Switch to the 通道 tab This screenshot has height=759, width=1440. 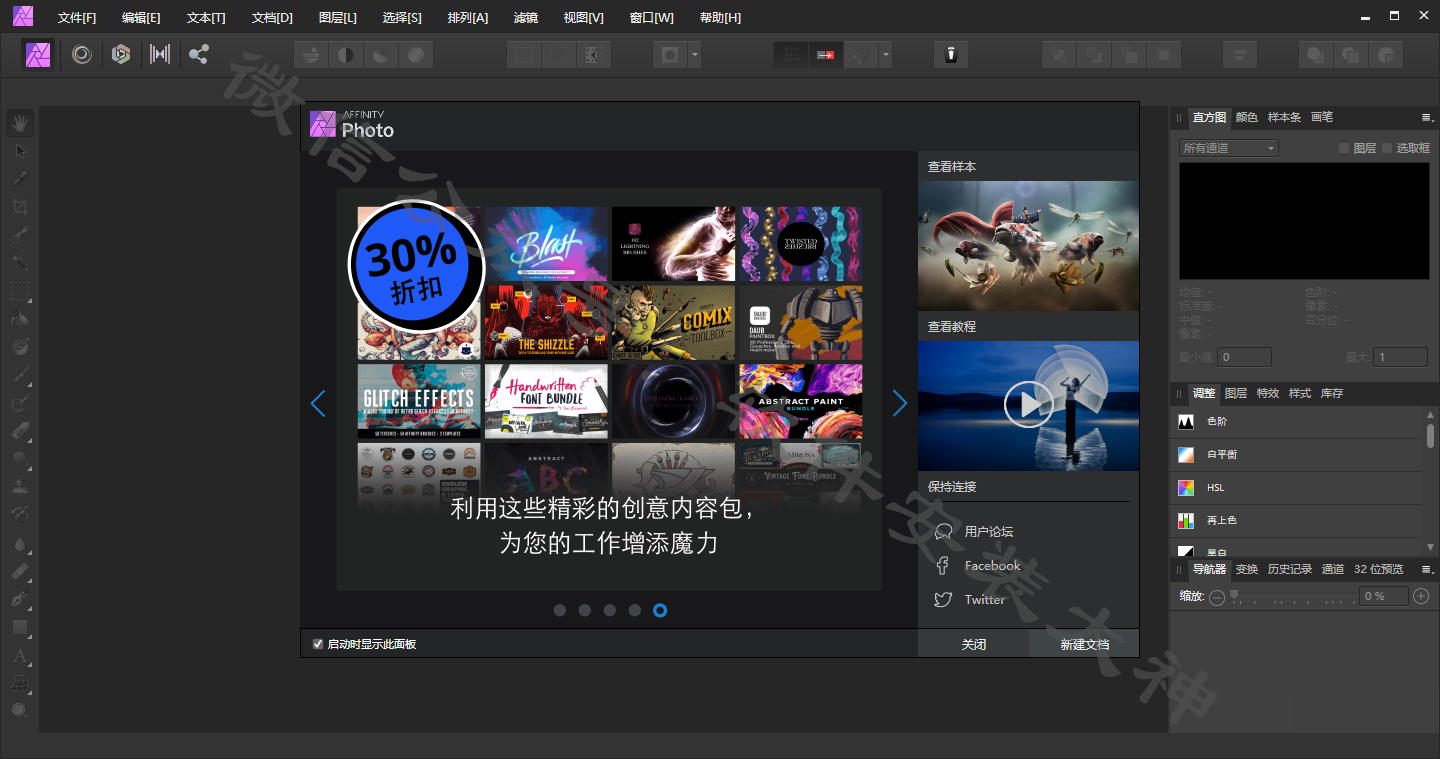click(1333, 569)
